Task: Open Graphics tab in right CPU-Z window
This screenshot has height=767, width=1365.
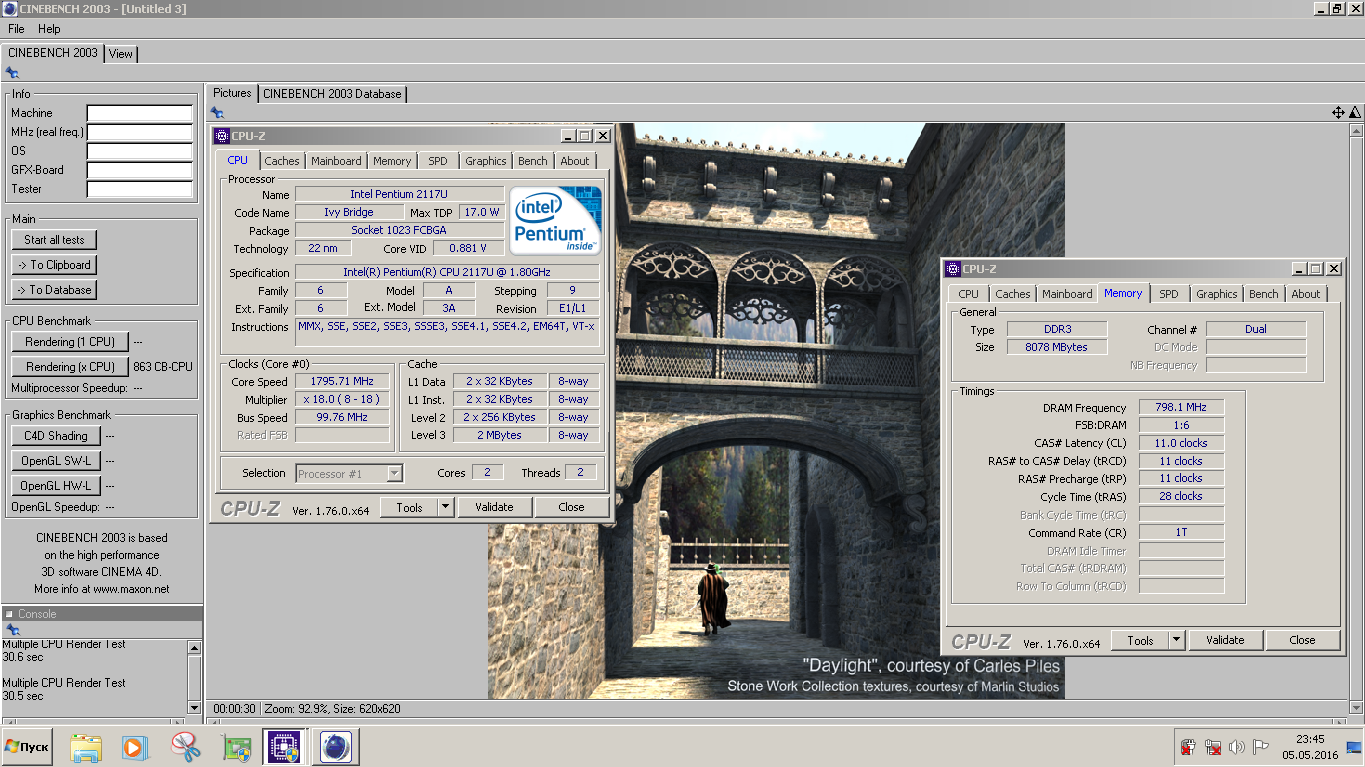Action: pos(1217,294)
